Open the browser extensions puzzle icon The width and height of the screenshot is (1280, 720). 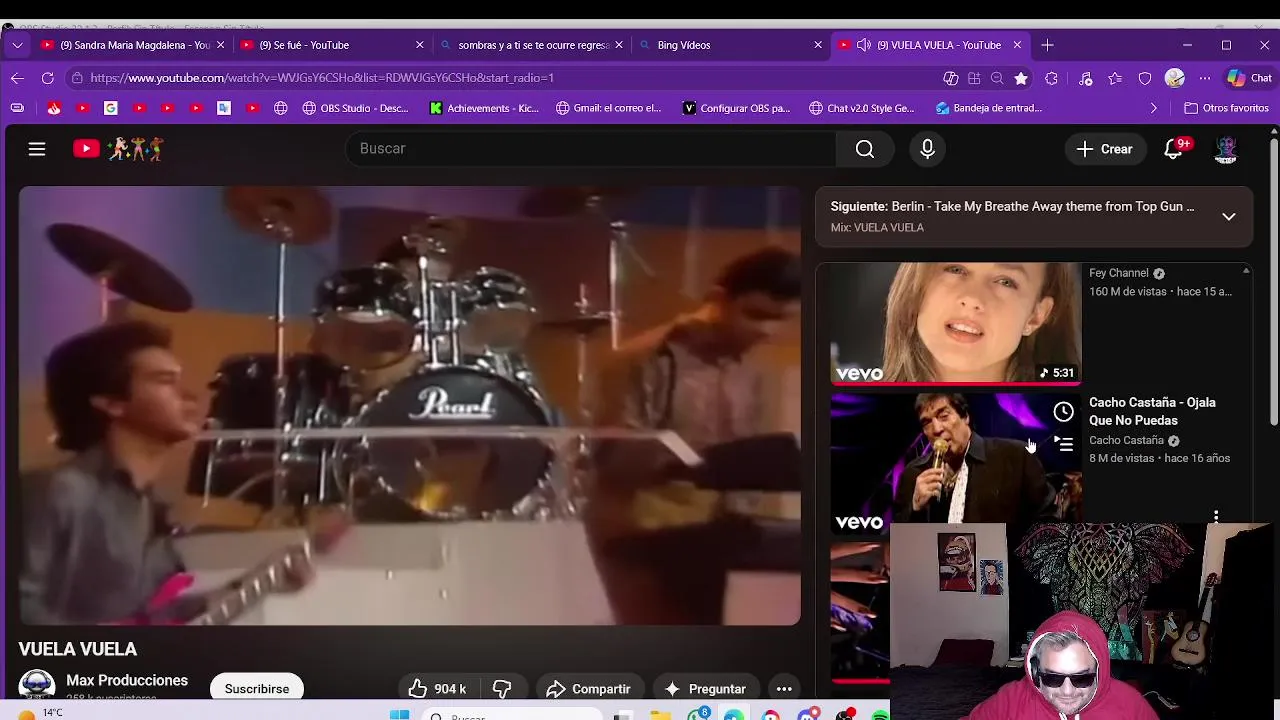[x=1051, y=78]
